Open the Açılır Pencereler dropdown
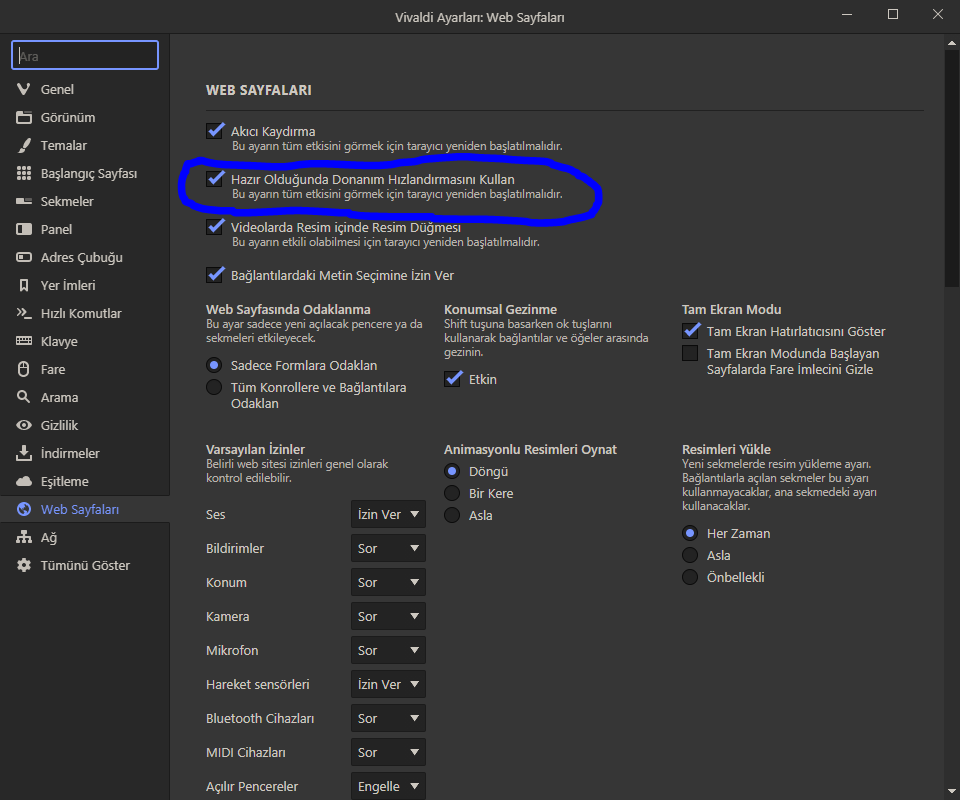This screenshot has height=800, width=960. pos(388,786)
